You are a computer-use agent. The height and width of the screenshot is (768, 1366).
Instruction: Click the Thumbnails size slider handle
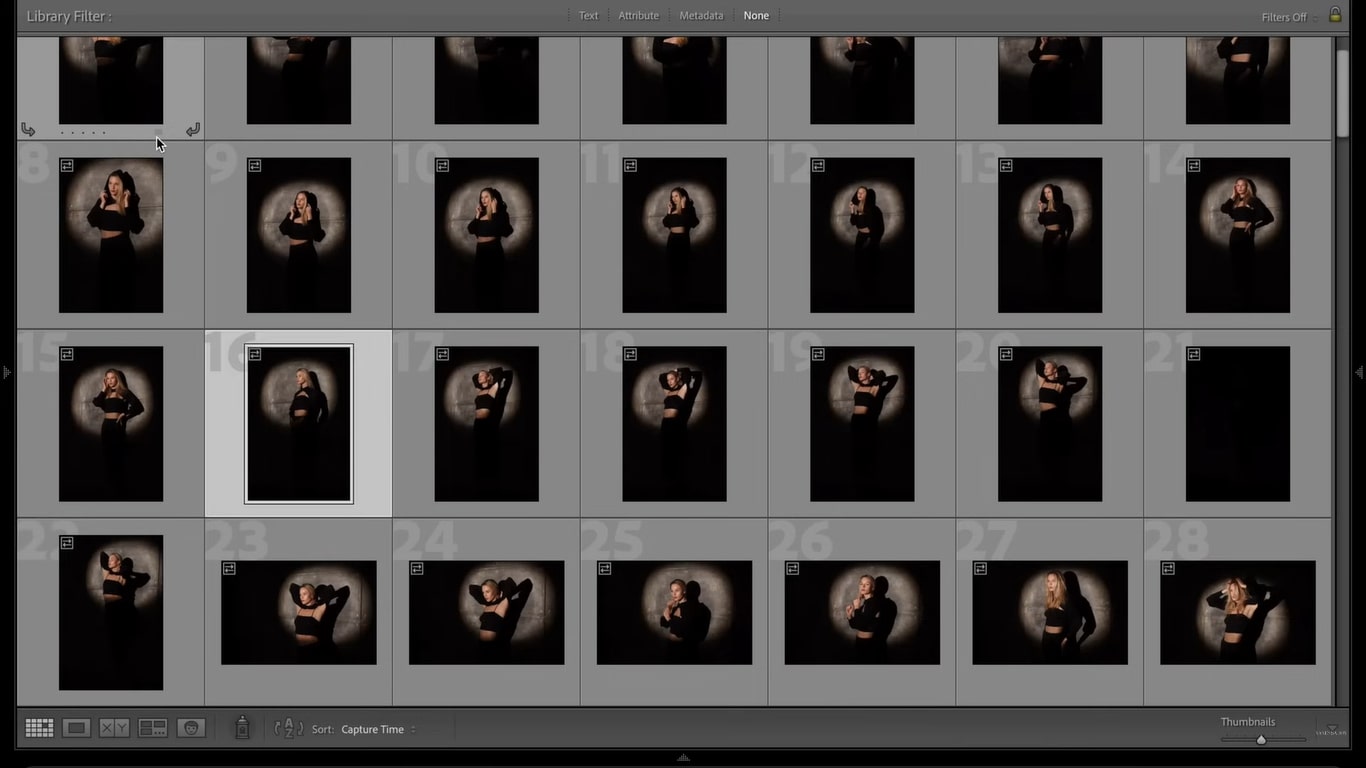tap(1261, 740)
